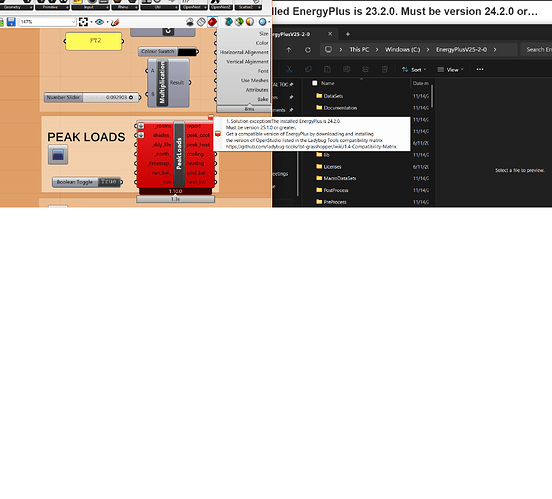This screenshot has height=499, width=552.
Task: Click the Share icon in Explorer toolbar
Action: (365, 69)
